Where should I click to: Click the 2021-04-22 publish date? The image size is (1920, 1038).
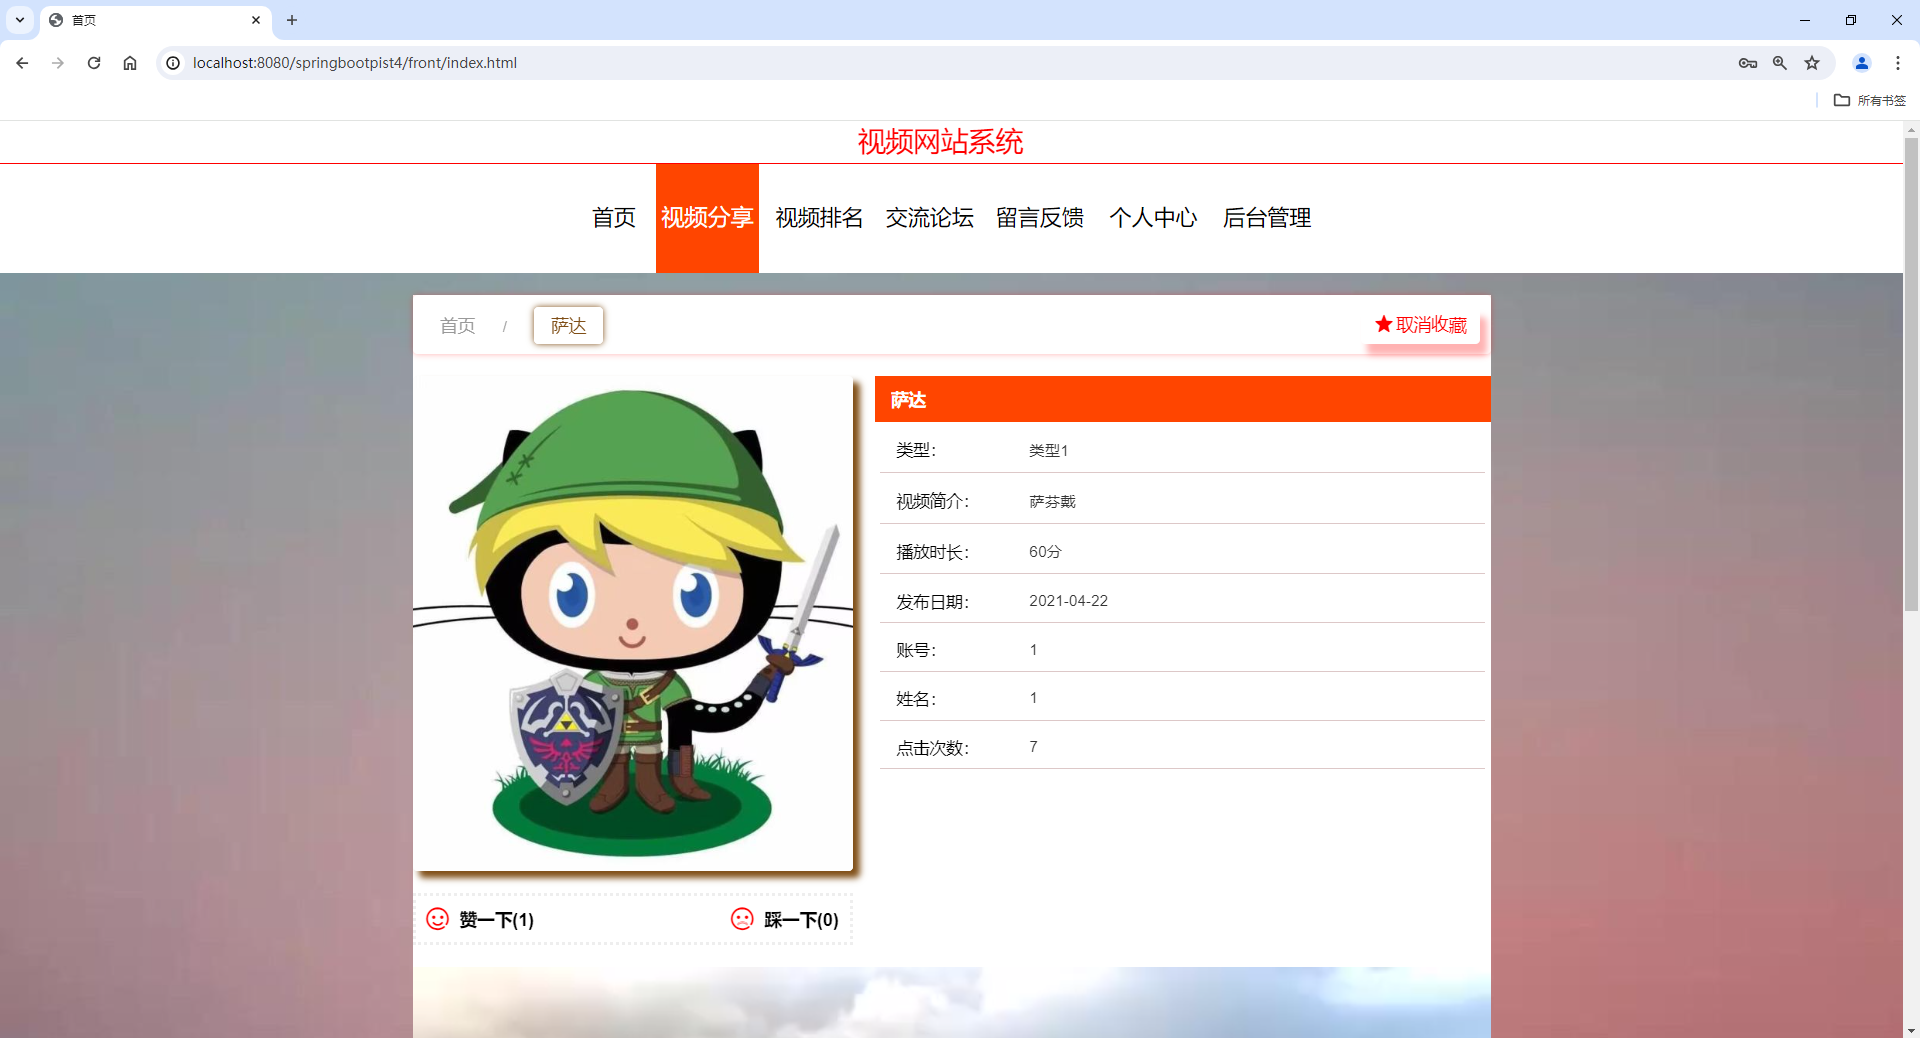pyautogui.click(x=1069, y=601)
